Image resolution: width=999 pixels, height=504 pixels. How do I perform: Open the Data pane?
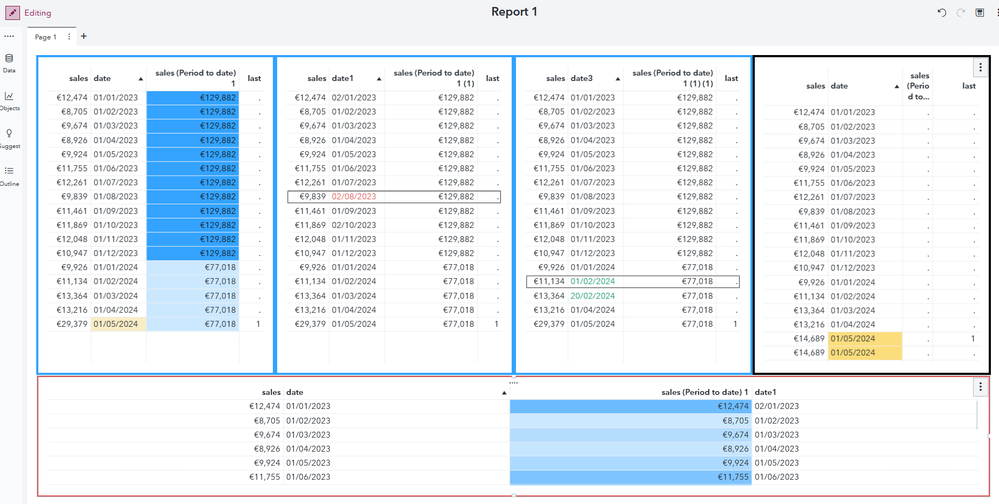pos(9,63)
